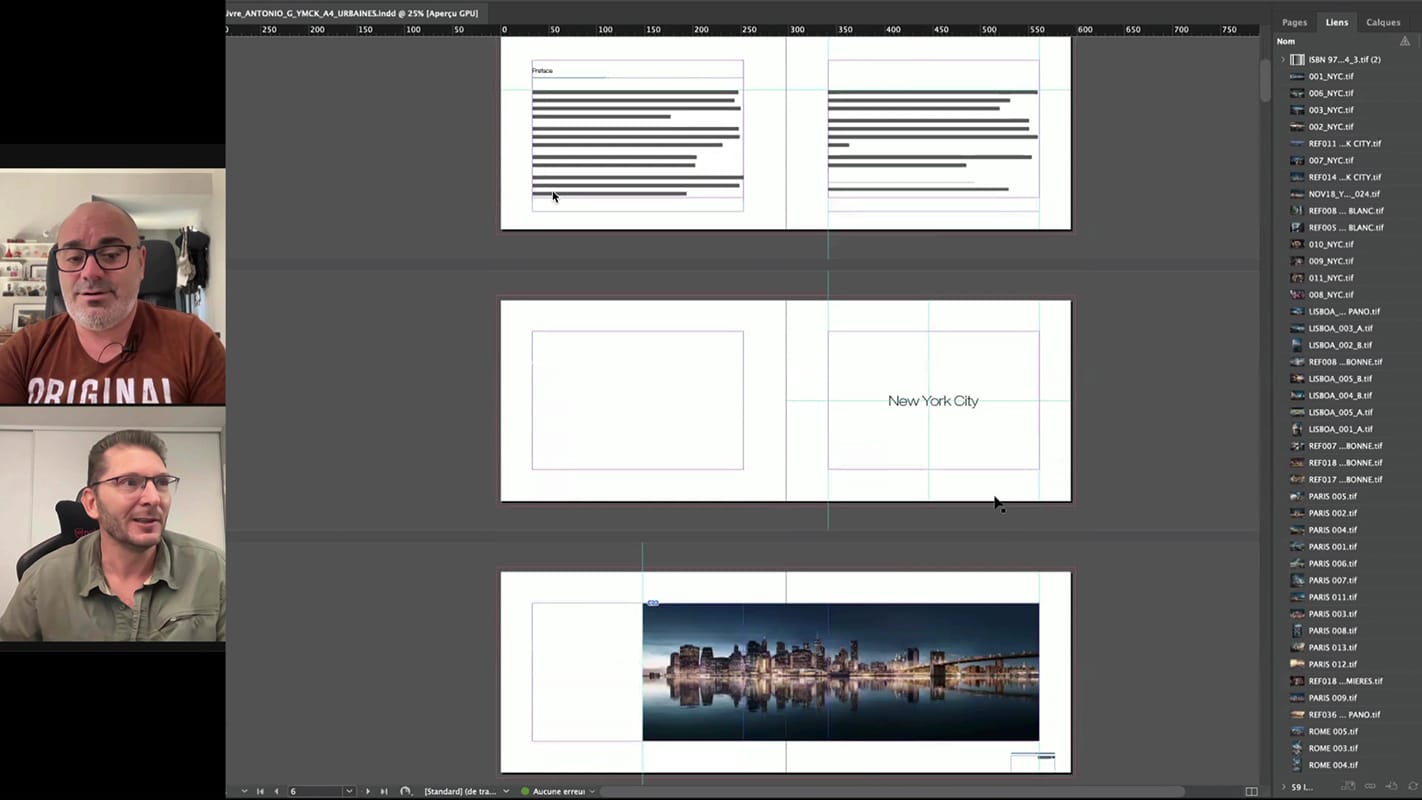Click the horizontal scrollbar of the document window
Viewport: 1422px width, 800px height.
[x=890, y=791]
